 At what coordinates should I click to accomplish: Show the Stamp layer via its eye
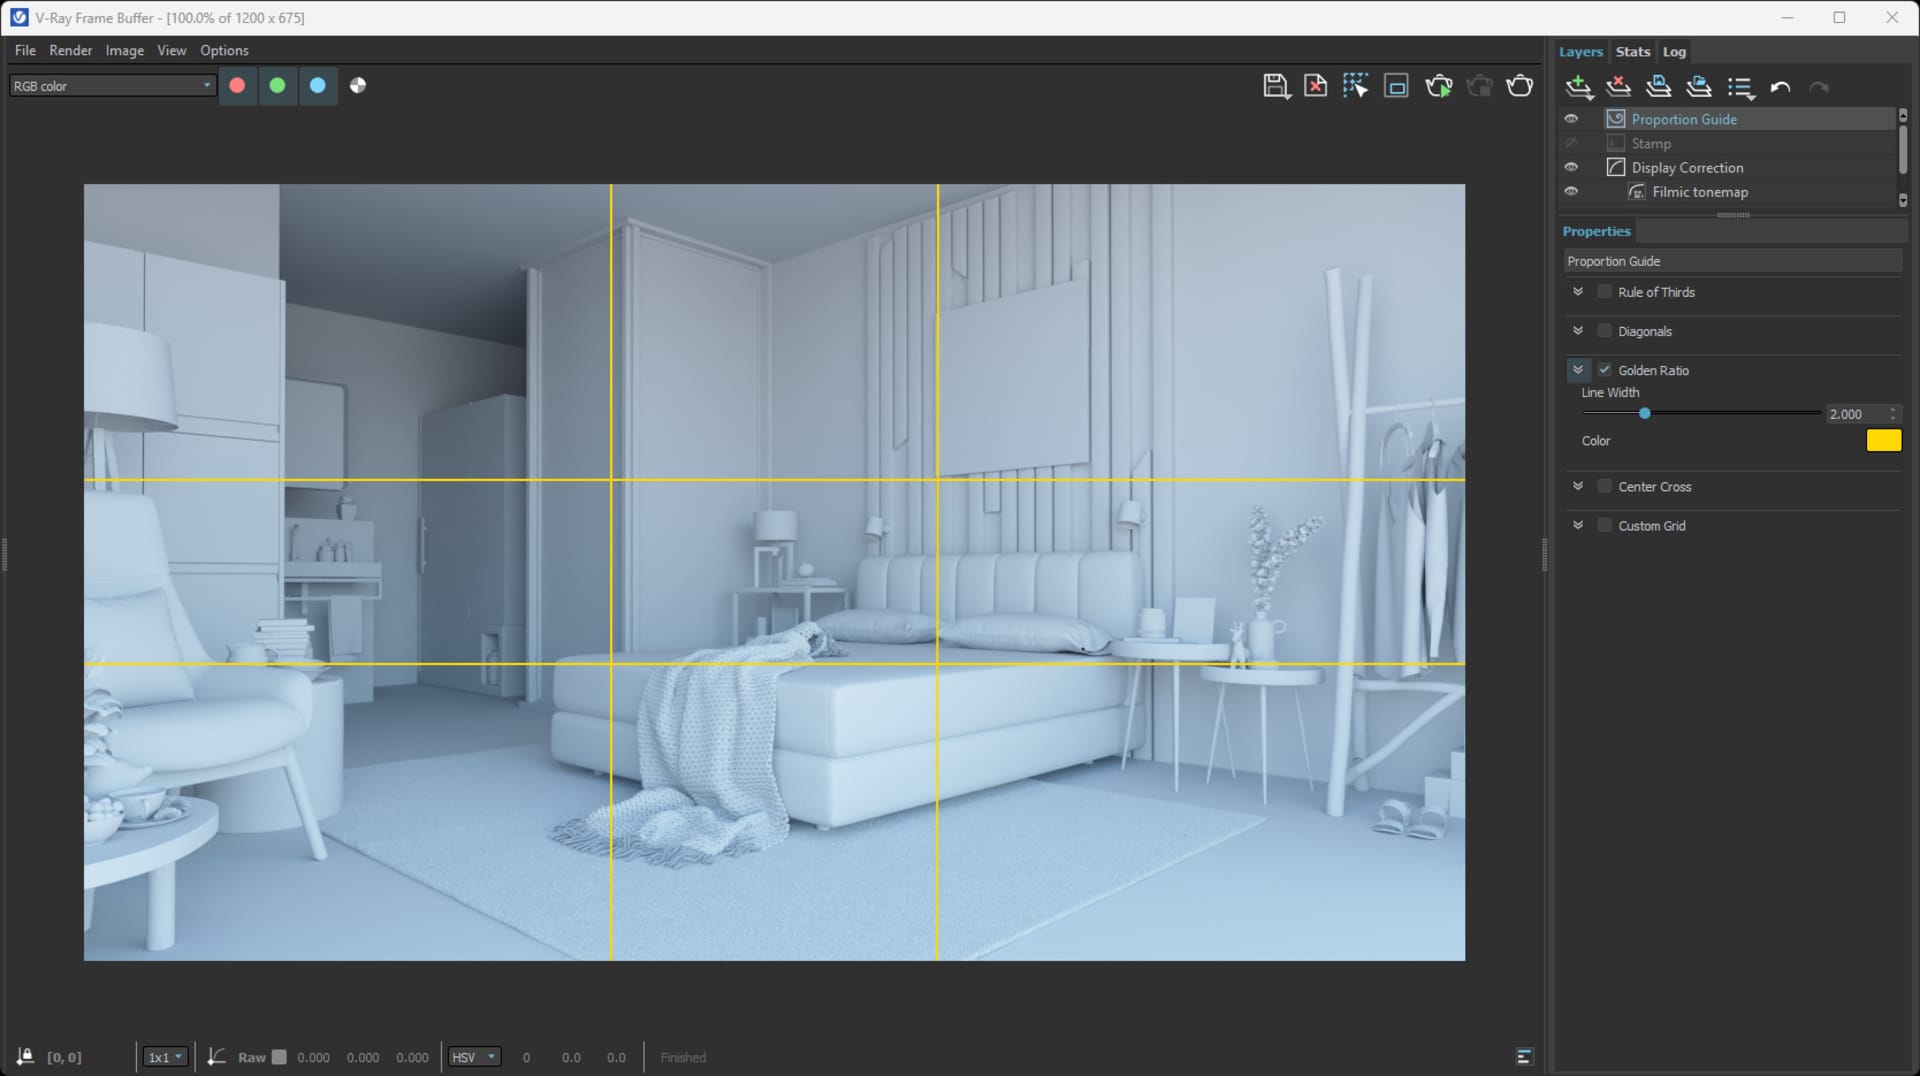click(x=1571, y=143)
